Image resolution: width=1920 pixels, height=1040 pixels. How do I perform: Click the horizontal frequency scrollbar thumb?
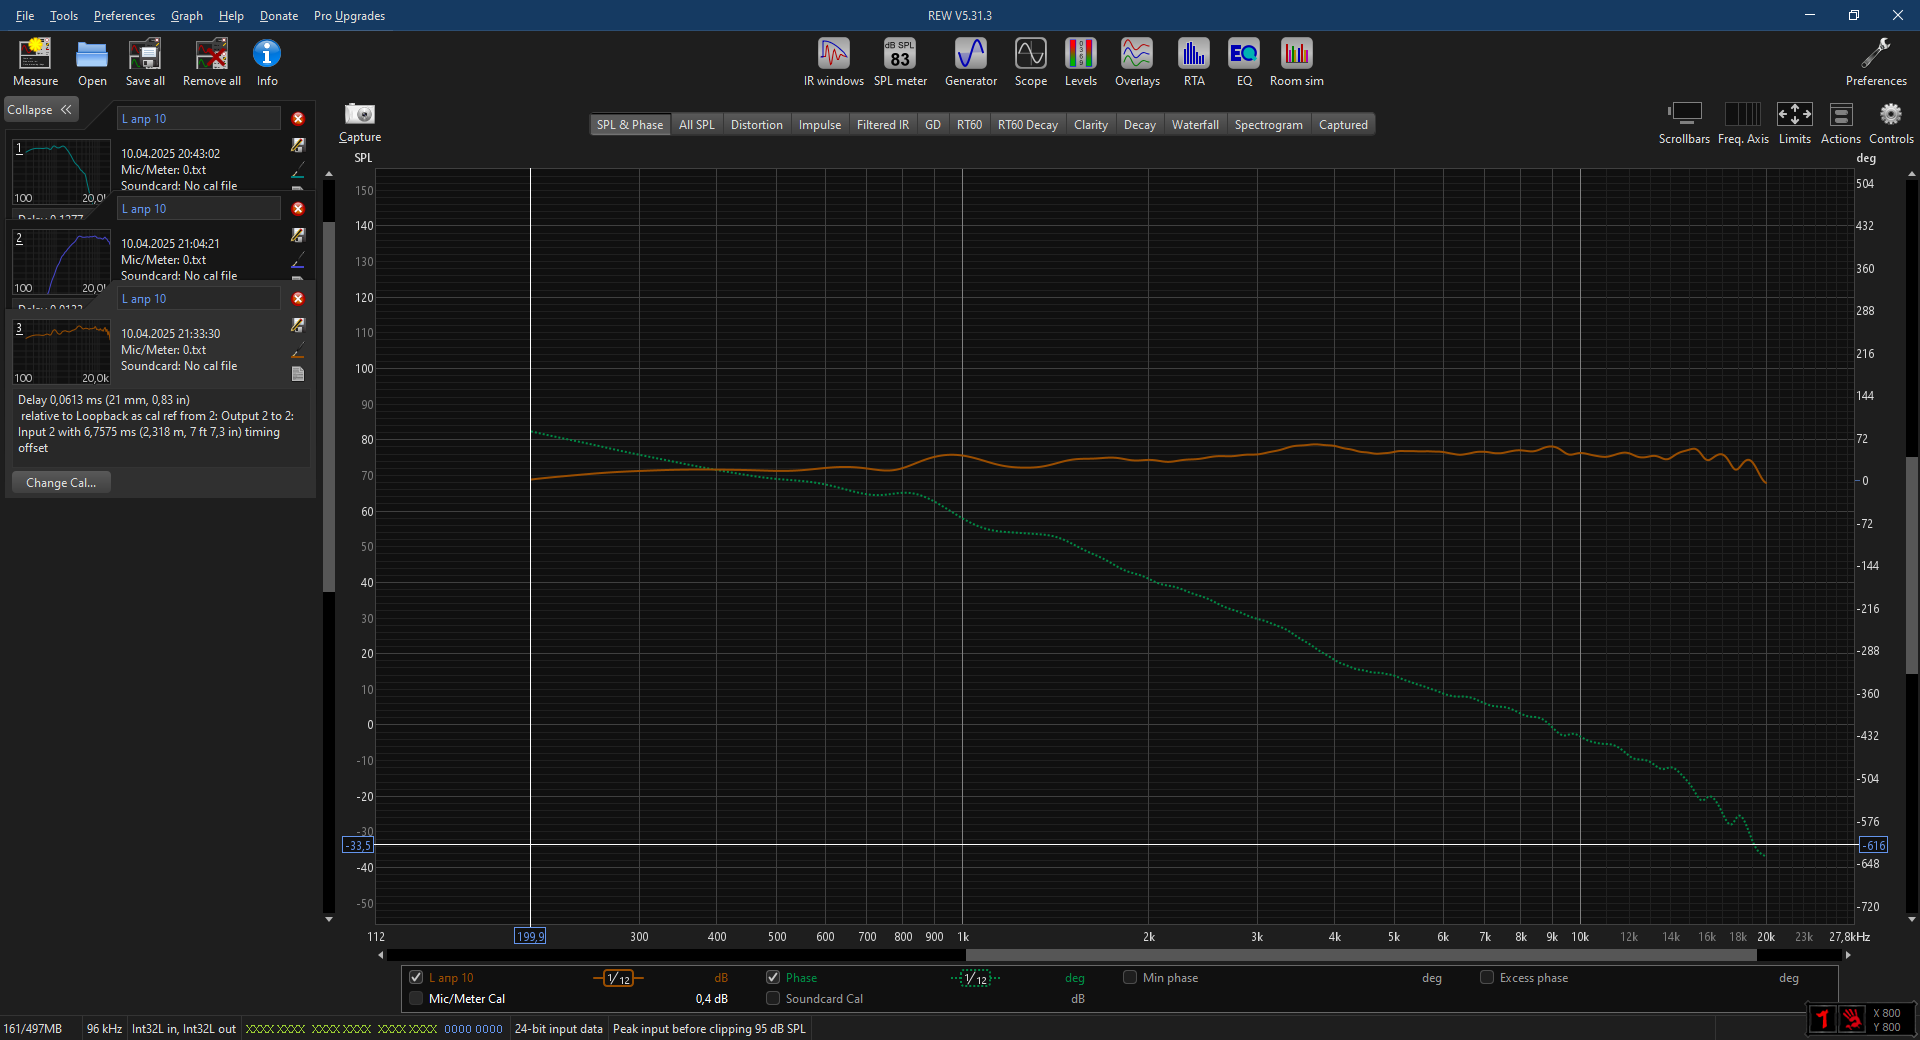1361,955
